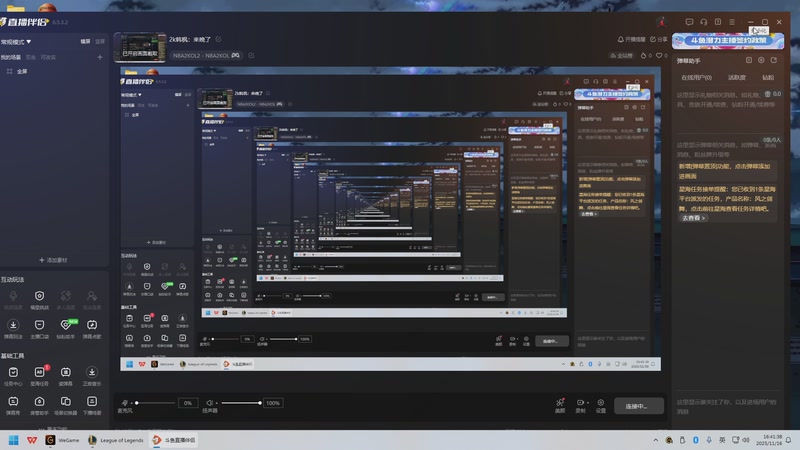This screenshot has width=800, height=450.
Task: Edit the stream title pencil icon
Action: 218,39
